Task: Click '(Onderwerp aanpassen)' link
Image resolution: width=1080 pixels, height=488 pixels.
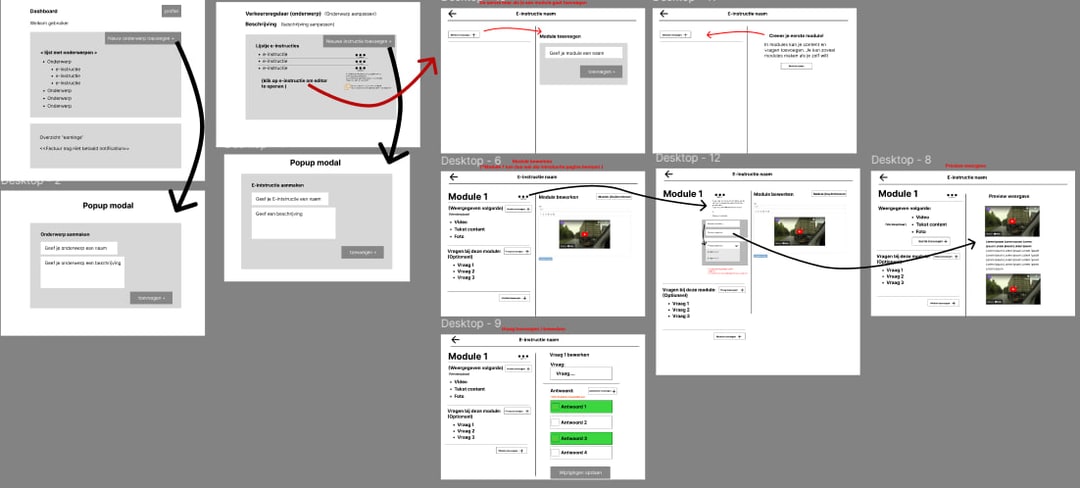Action: pyautogui.click(x=350, y=14)
